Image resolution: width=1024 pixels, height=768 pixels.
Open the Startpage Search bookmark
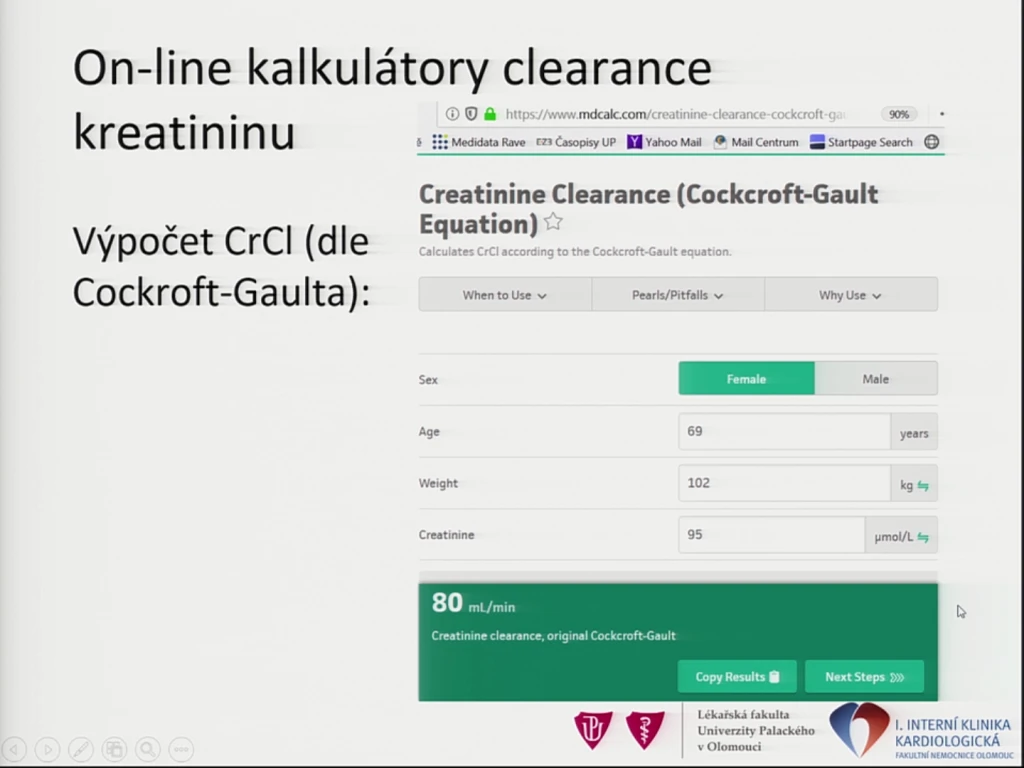(x=861, y=142)
